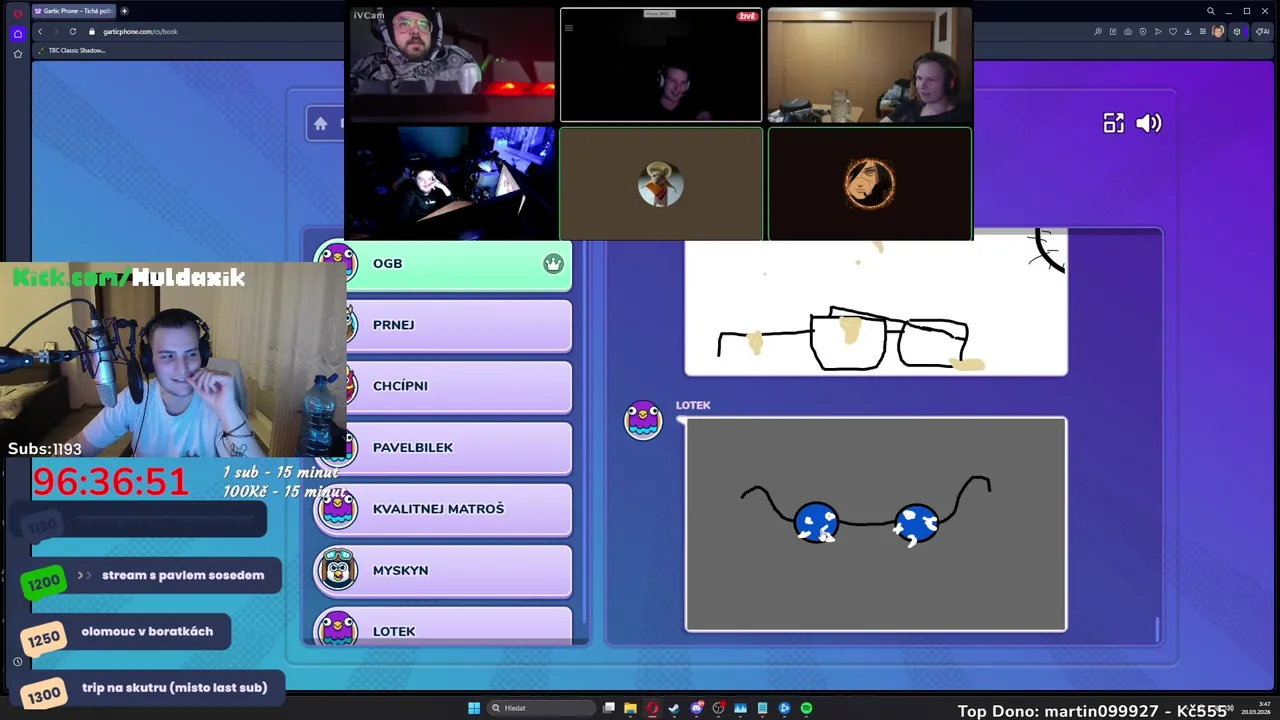
Task: Open the easy setup menu lines icon
Action: click(x=1203, y=32)
